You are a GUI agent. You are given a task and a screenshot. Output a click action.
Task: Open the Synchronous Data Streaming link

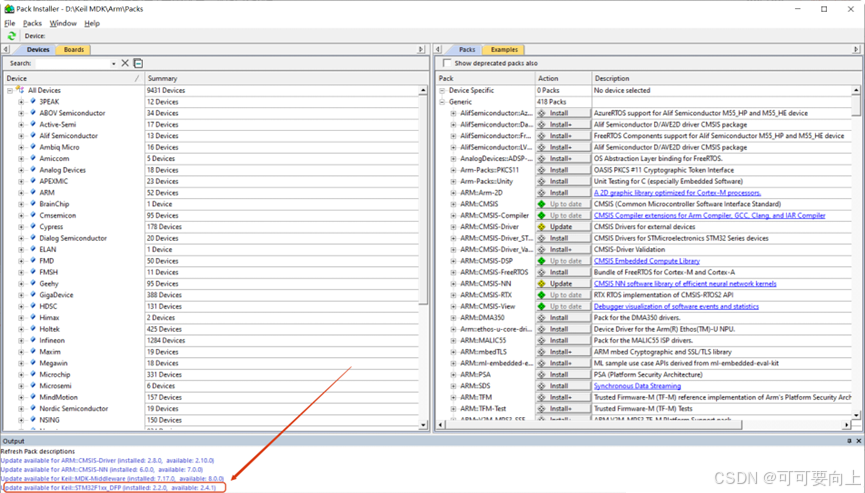[637, 386]
